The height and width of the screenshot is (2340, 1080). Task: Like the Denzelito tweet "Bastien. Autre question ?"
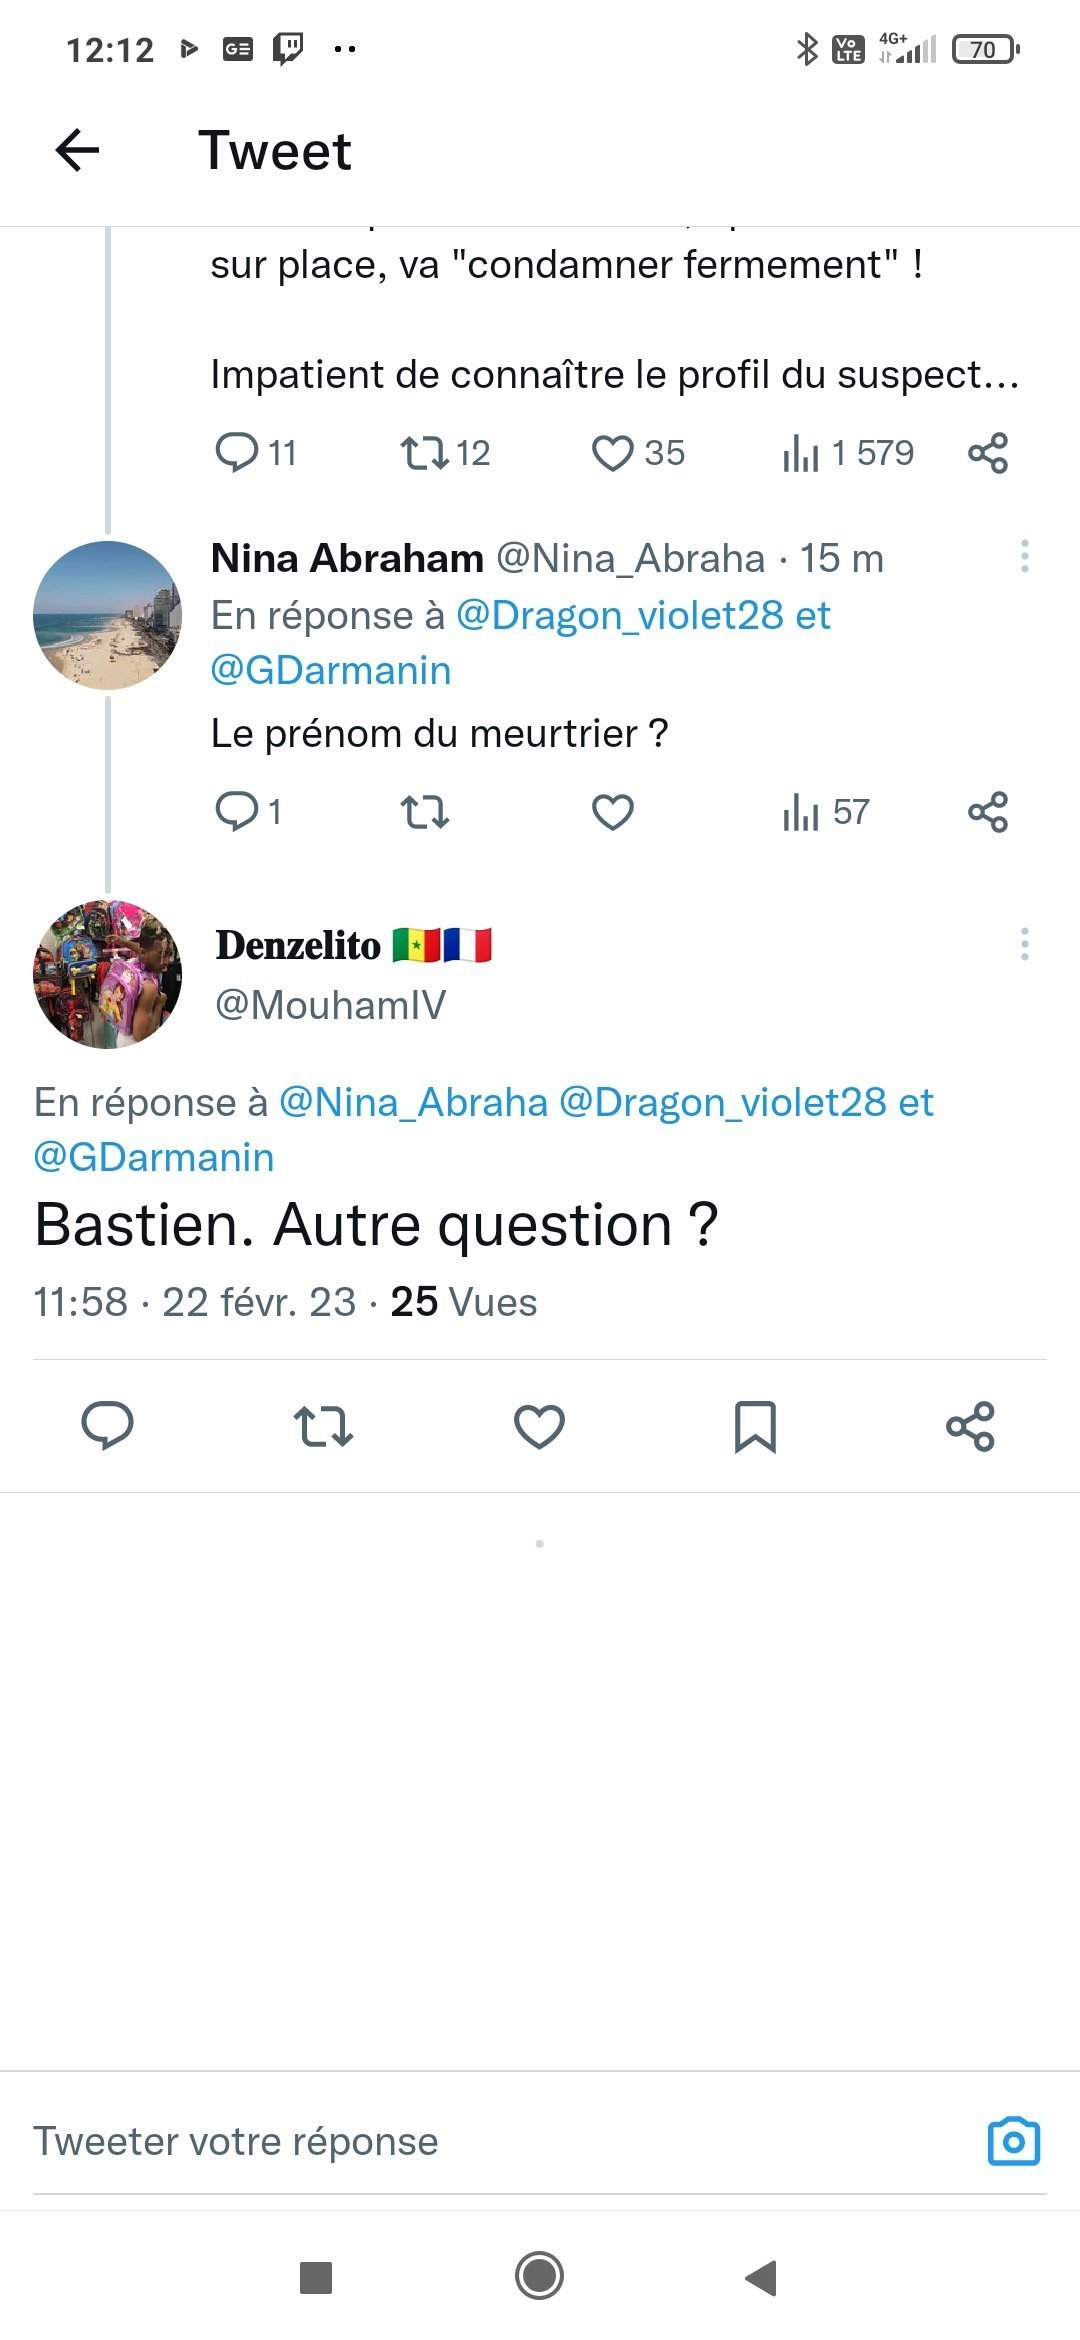pyautogui.click(x=539, y=1426)
